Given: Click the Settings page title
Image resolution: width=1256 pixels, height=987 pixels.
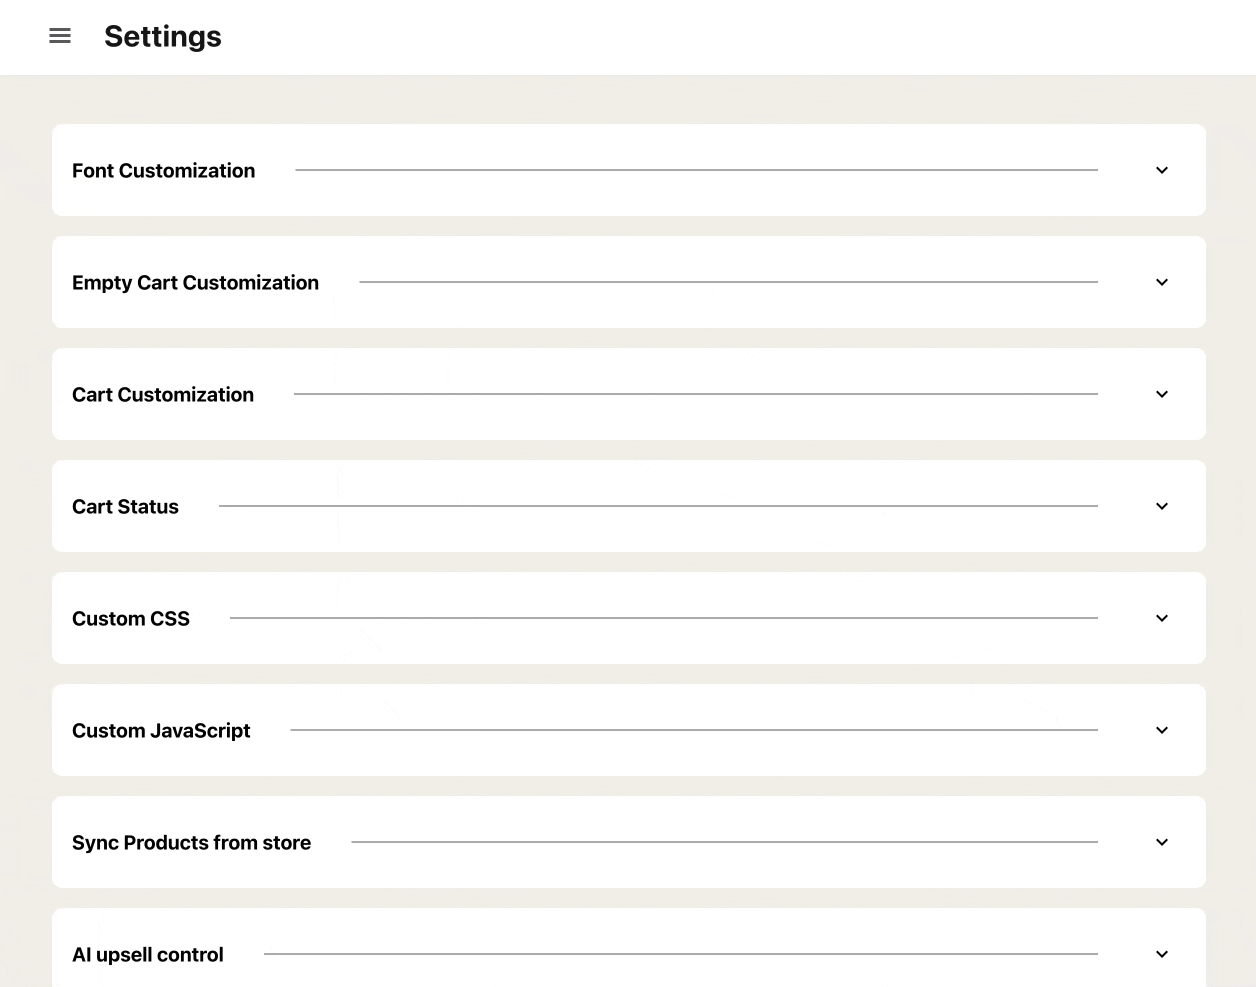Looking at the screenshot, I should coord(163,37).
